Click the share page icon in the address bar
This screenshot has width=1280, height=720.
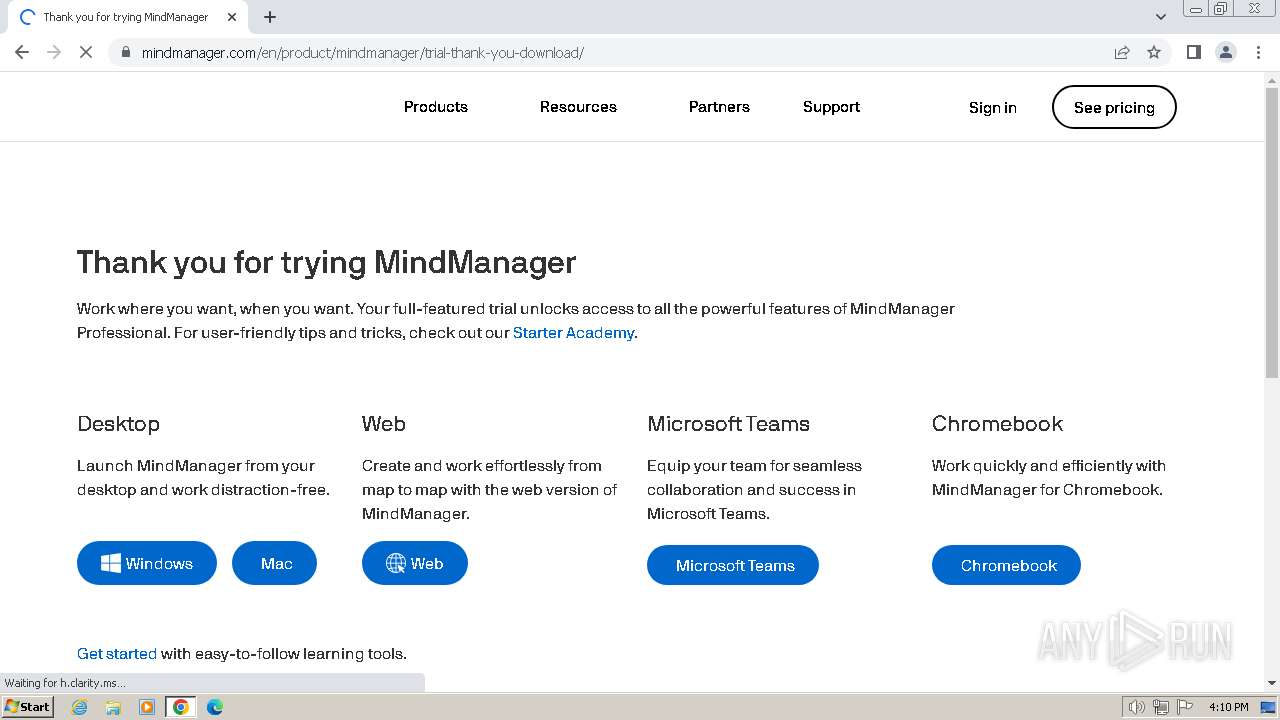(1122, 52)
